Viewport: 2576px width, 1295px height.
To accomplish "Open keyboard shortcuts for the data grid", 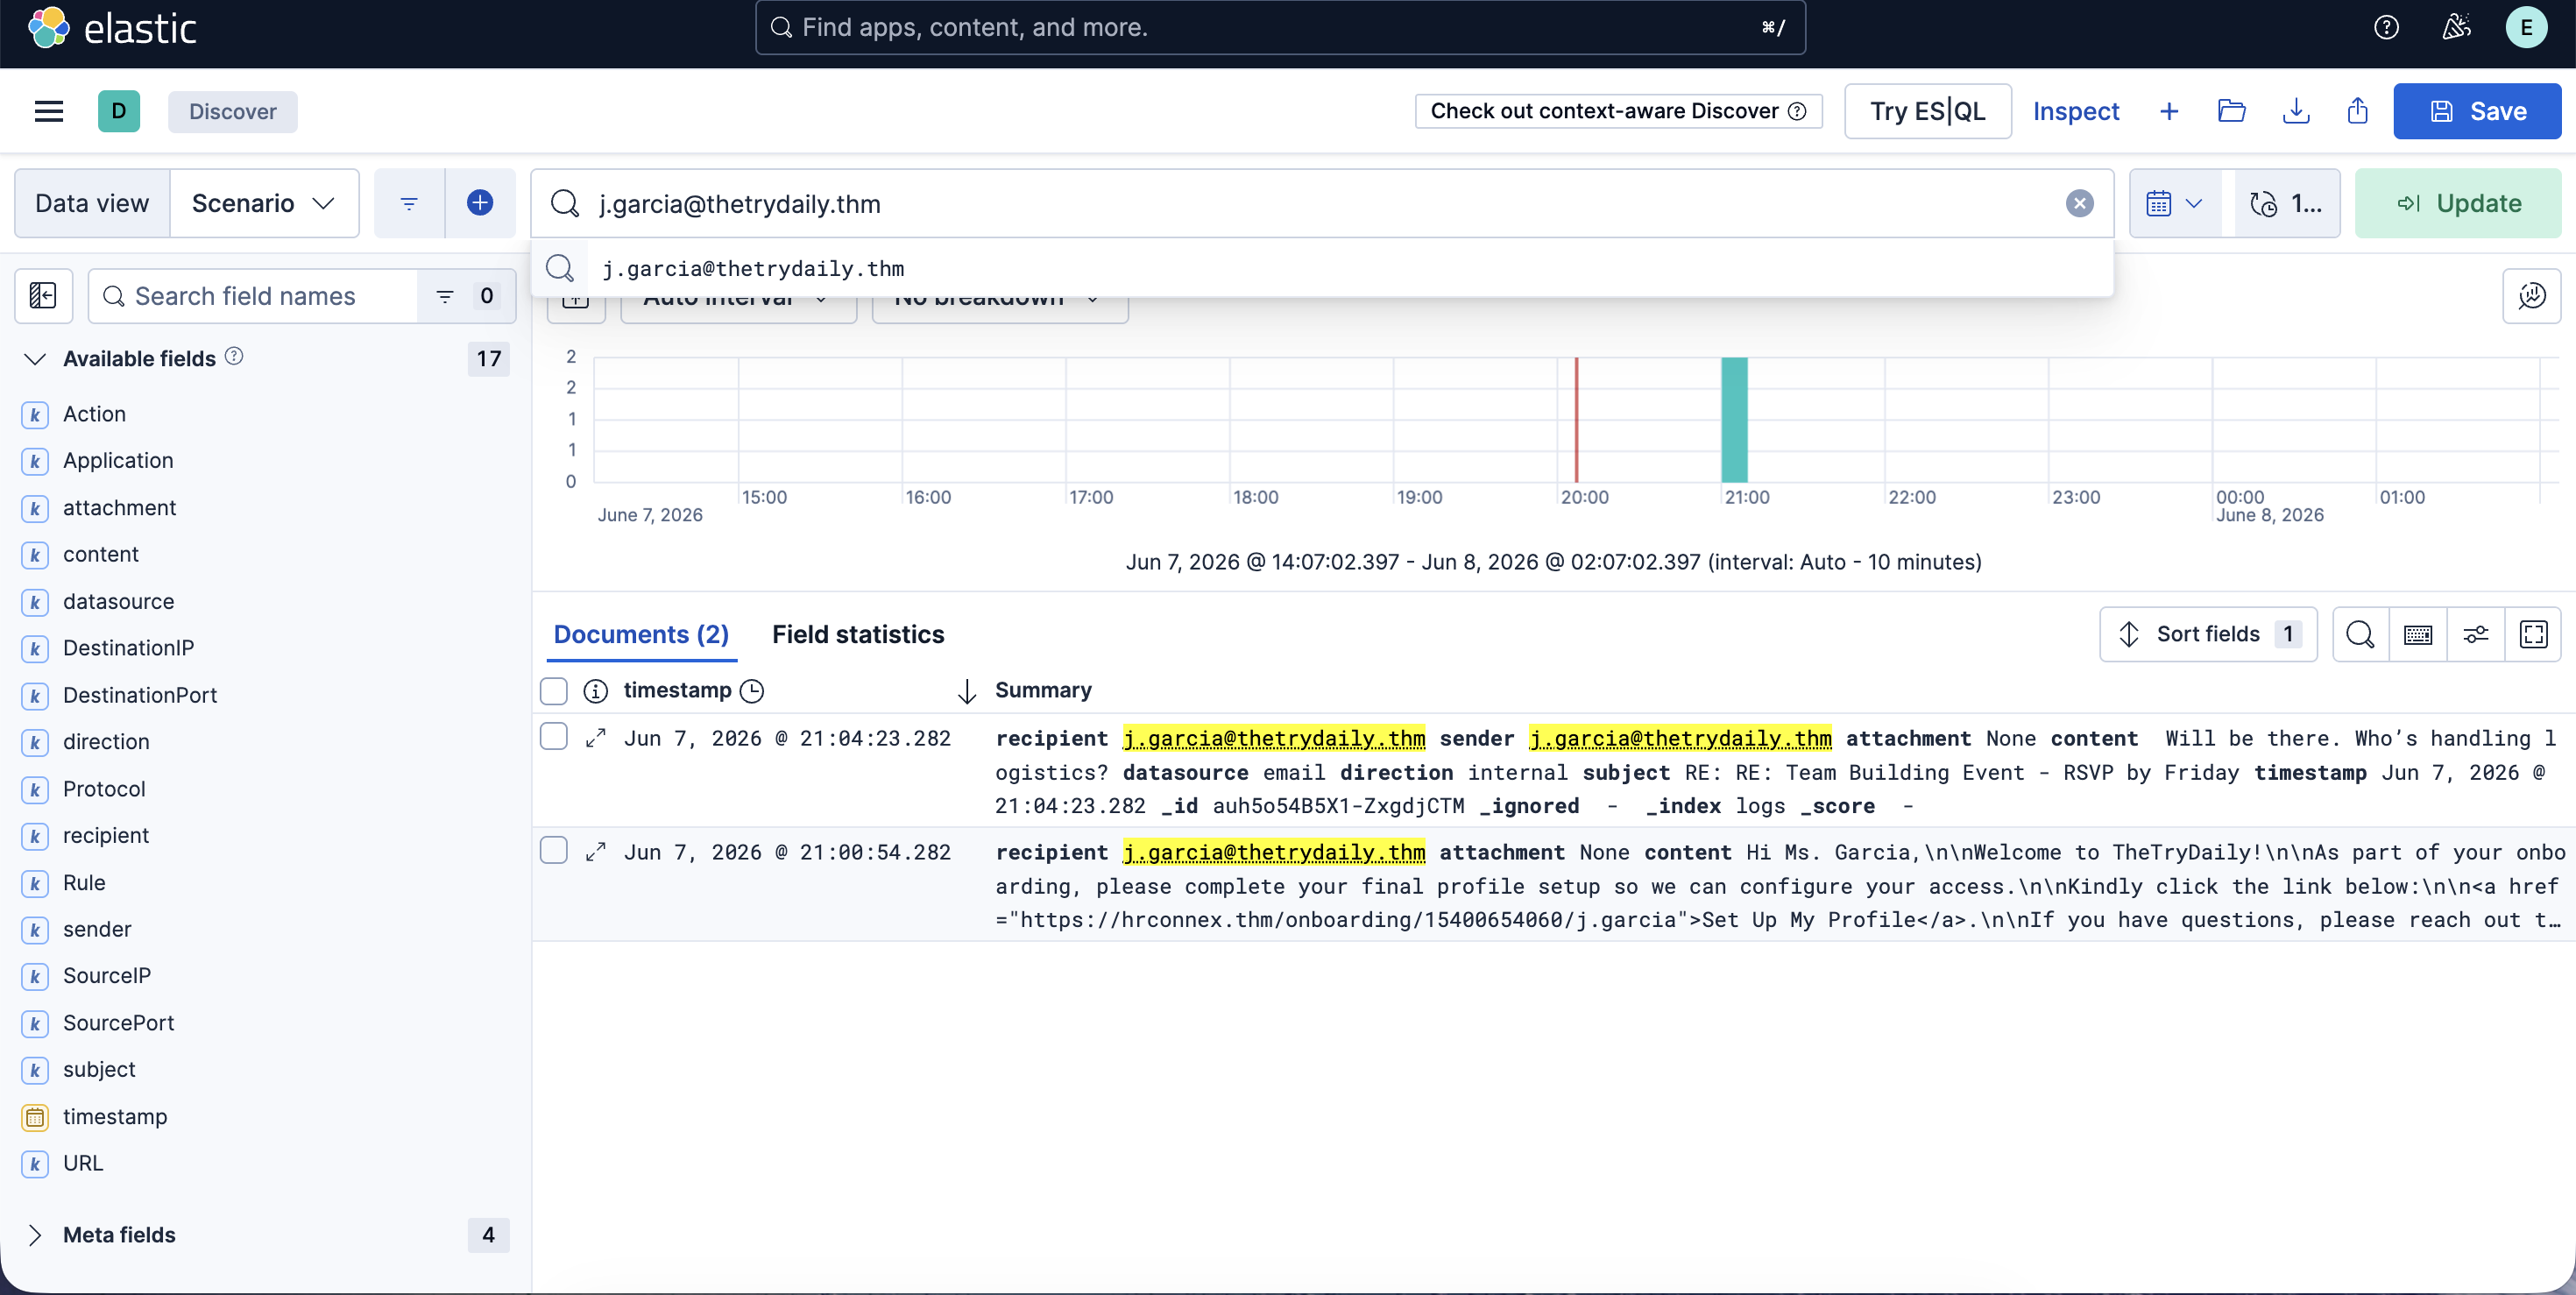I will coord(2418,634).
